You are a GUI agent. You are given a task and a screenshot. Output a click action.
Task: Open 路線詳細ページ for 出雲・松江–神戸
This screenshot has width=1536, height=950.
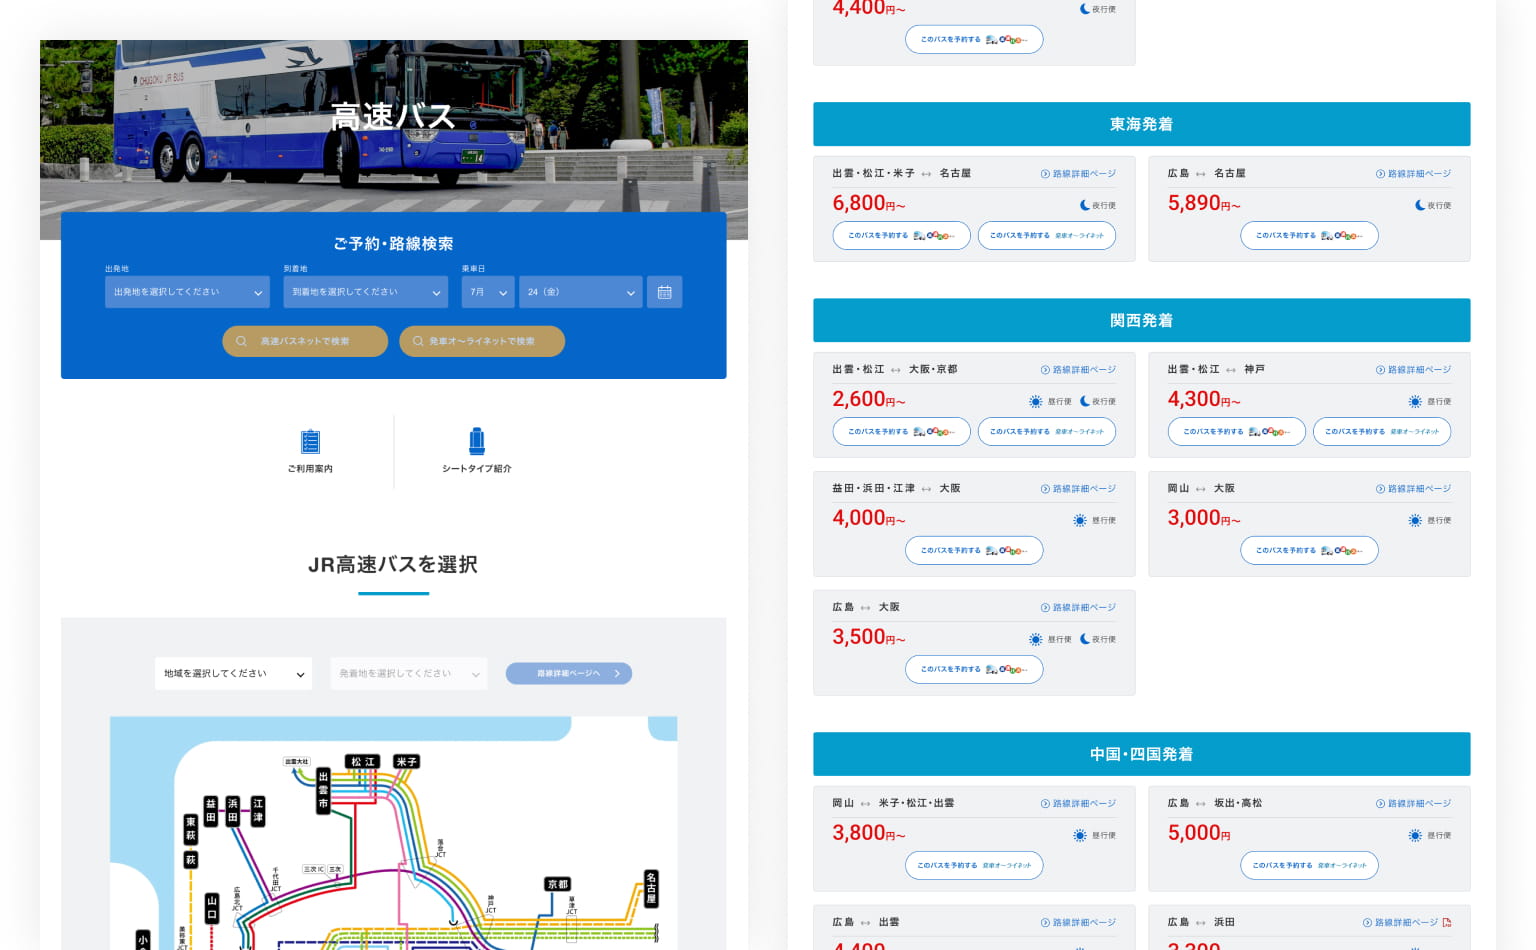click(x=1413, y=370)
